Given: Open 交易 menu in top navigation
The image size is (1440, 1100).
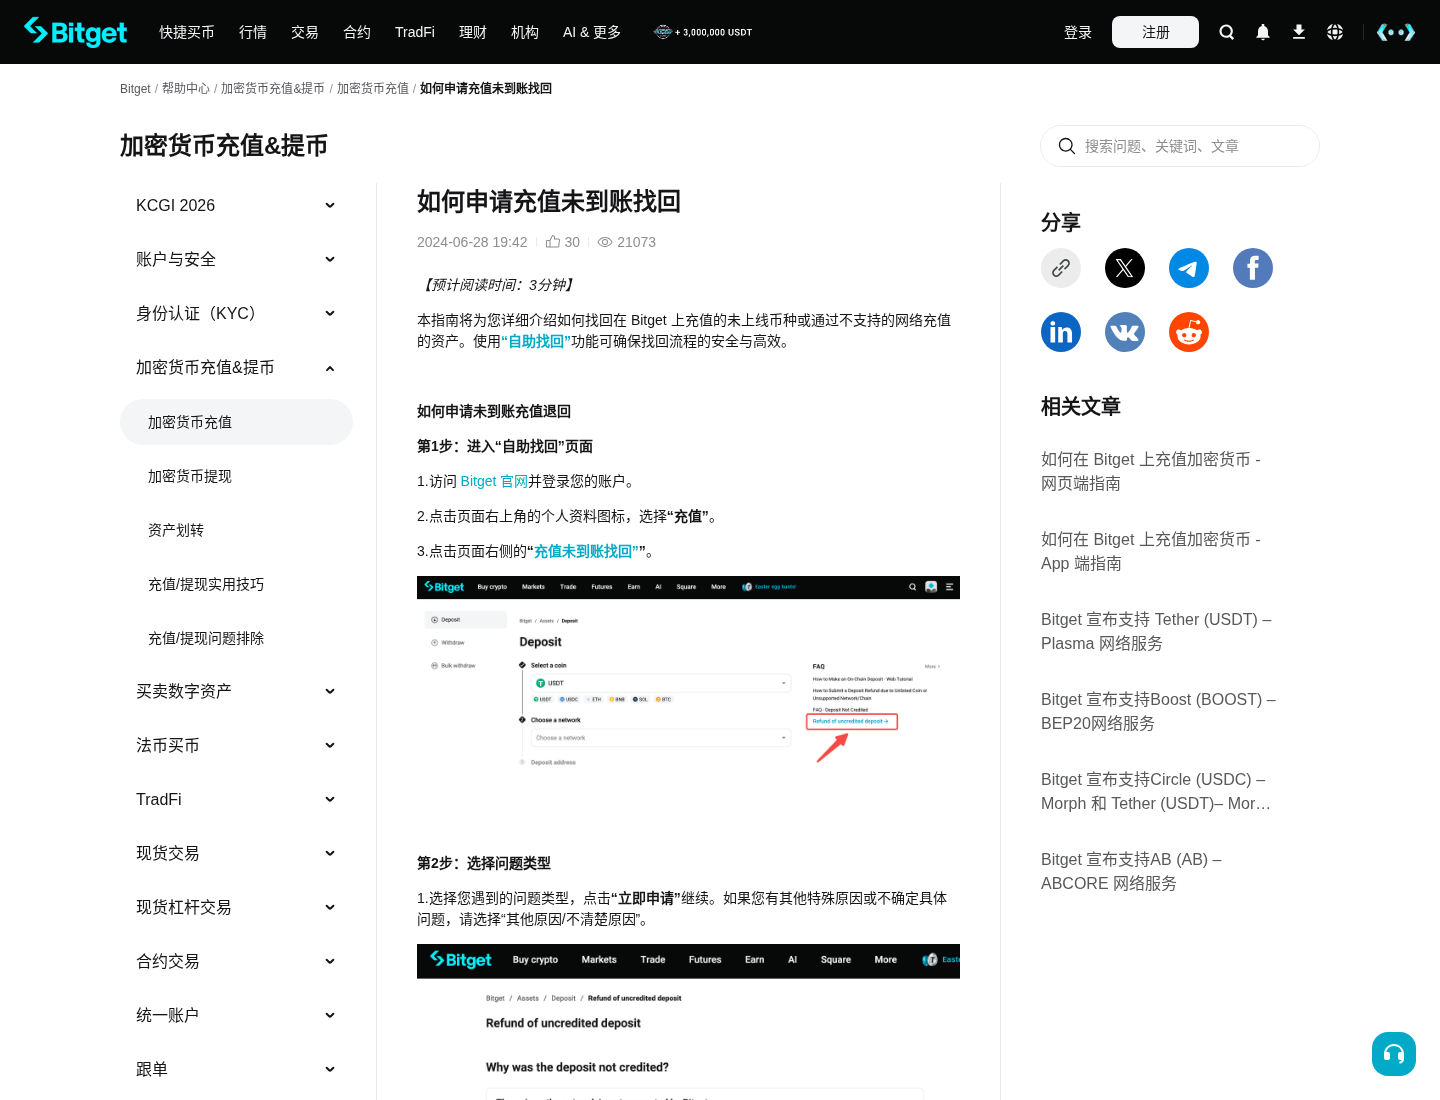Looking at the screenshot, I should pyautogui.click(x=305, y=32).
